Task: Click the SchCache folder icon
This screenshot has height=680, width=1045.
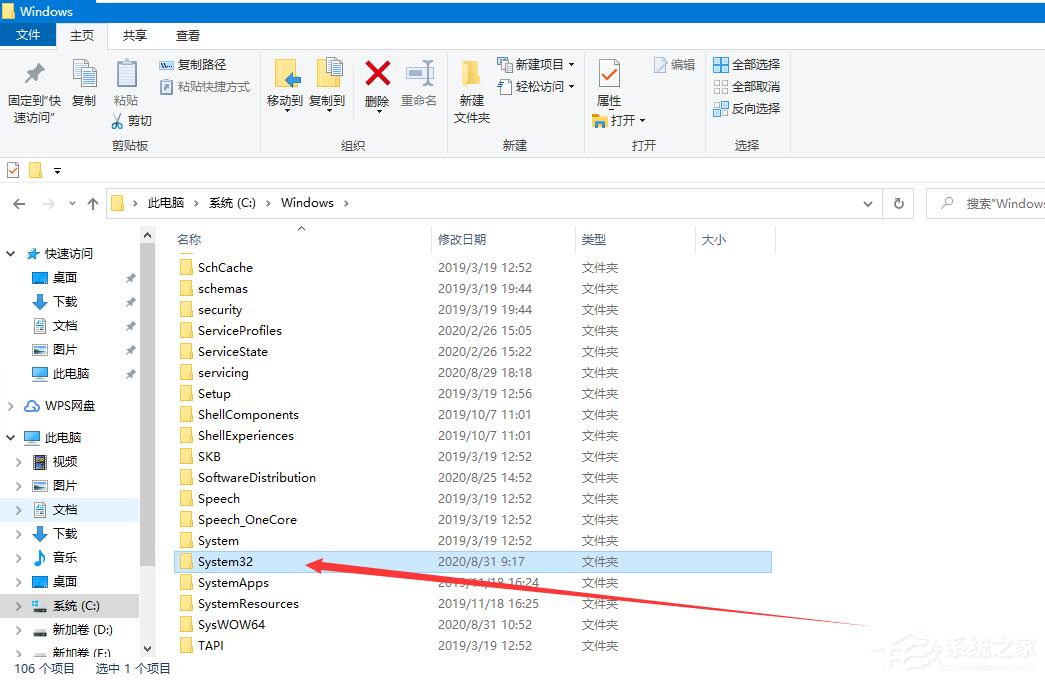Action: (187, 268)
